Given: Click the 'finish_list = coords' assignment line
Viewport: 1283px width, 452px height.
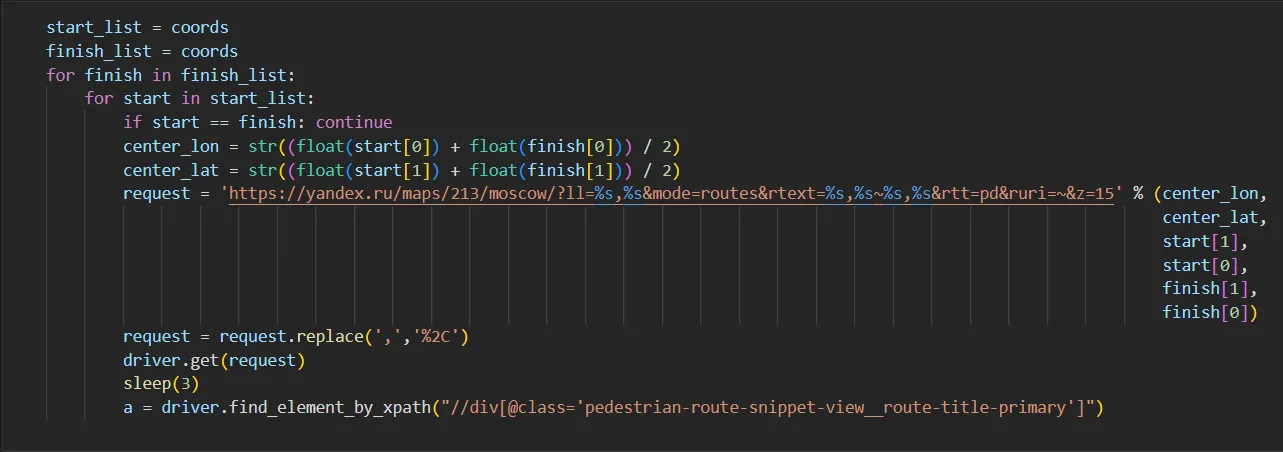Looking at the screenshot, I should (x=141, y=50).
